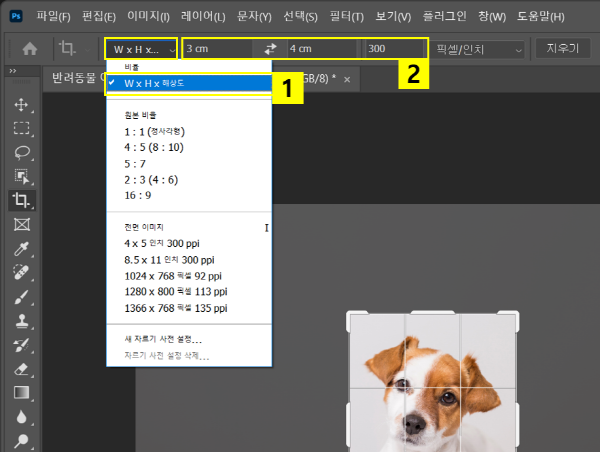
Task: Select the Dodge tool
Action: coord(21,441)
